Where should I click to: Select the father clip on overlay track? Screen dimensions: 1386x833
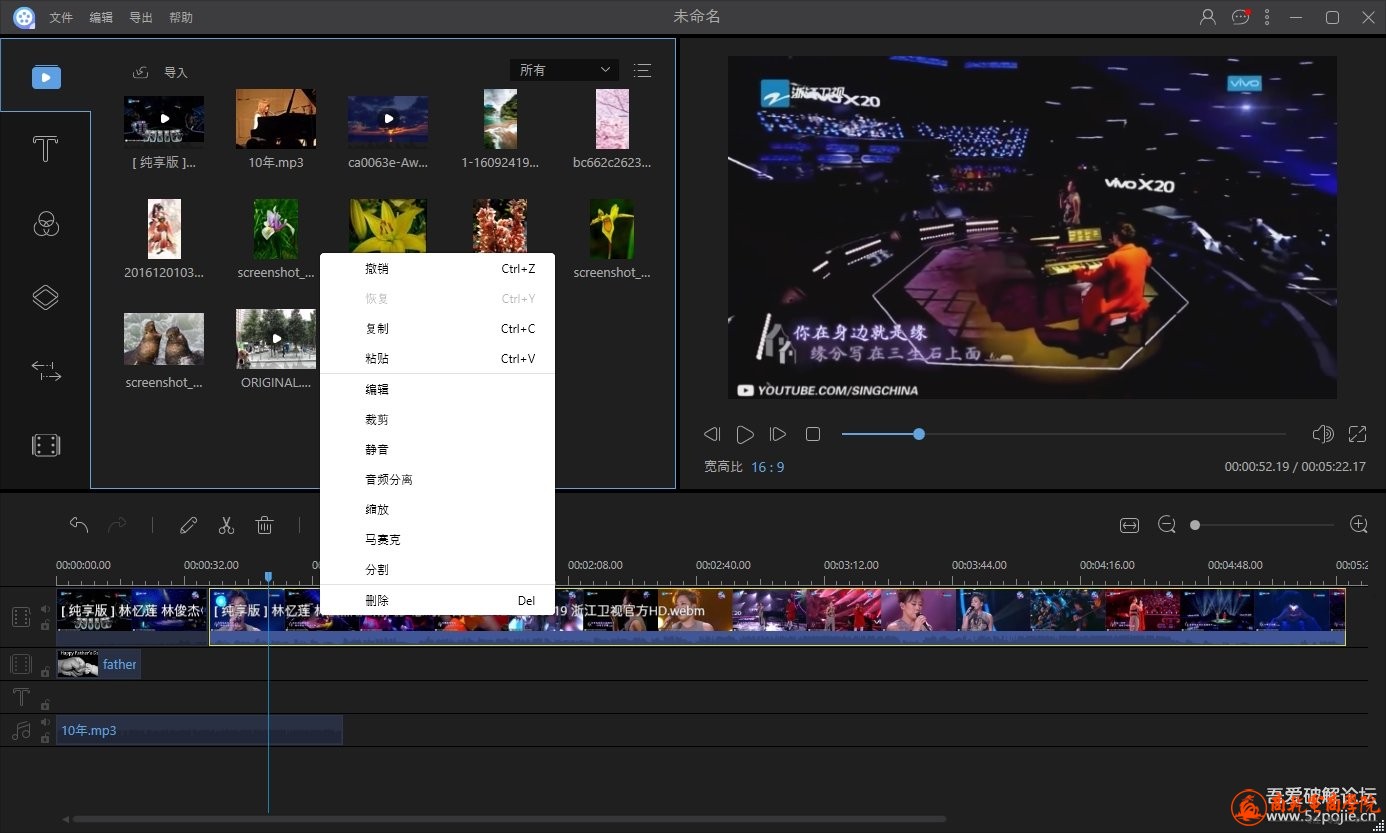(x=98, y=664)
